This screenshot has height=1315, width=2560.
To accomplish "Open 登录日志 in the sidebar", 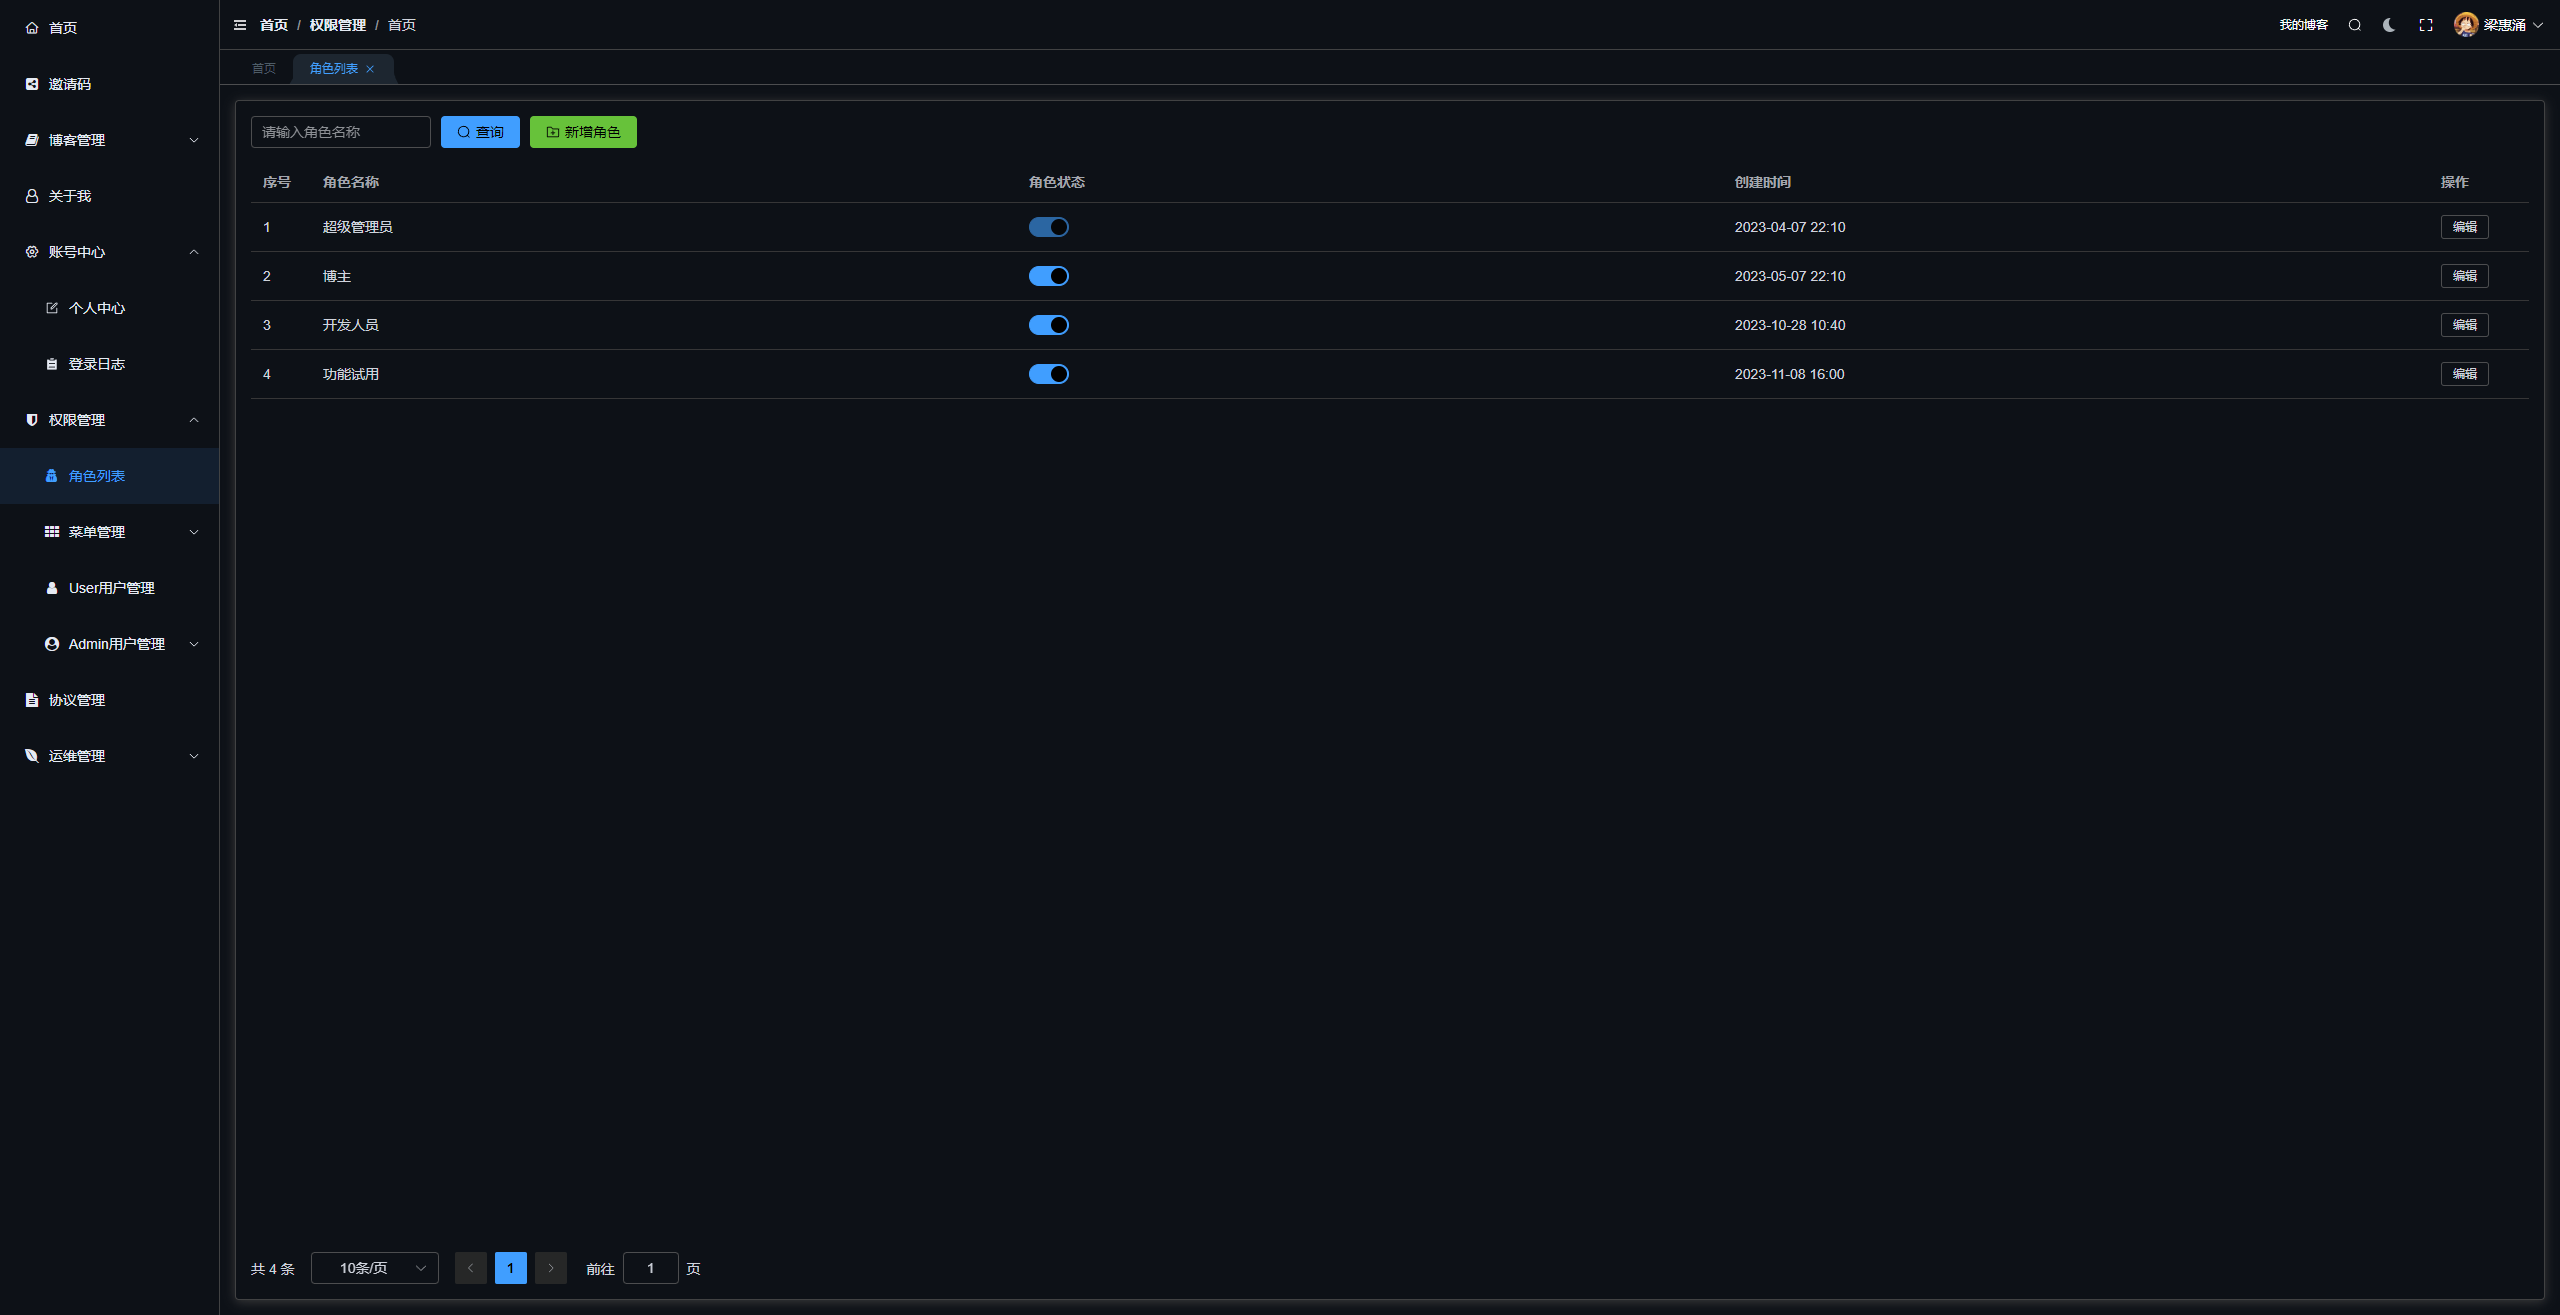I will pyautogui.click(x=97, y=364).
